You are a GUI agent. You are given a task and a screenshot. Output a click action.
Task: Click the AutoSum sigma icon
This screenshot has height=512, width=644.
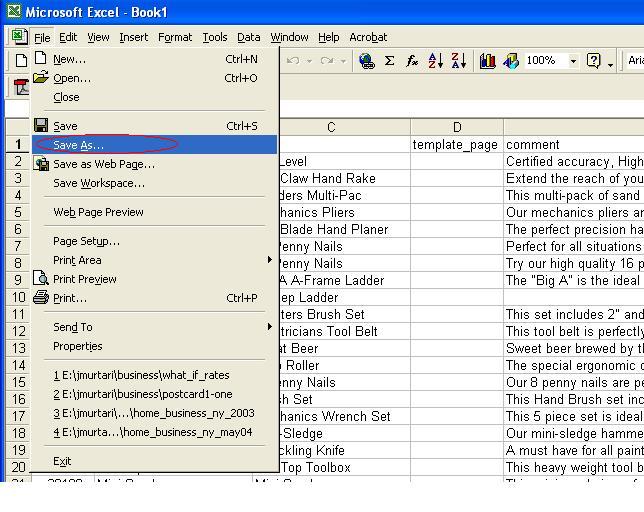coord(389,61)
